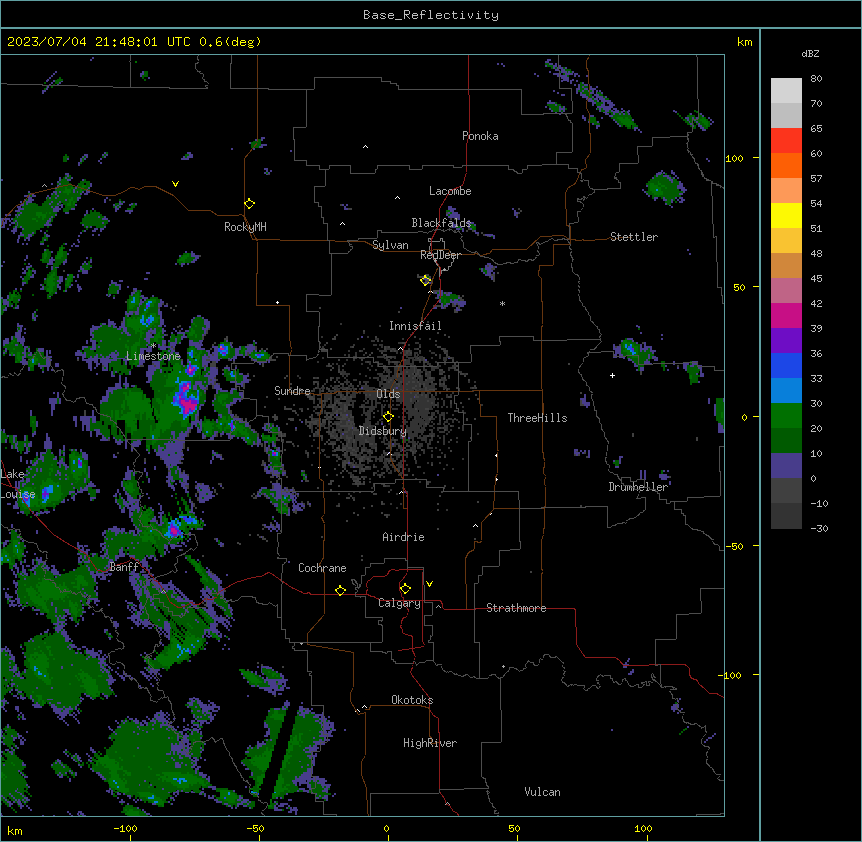862x842 pixels.
Task: Select the bright green 20-30 dBZ swatch
Action: (786, 416)
